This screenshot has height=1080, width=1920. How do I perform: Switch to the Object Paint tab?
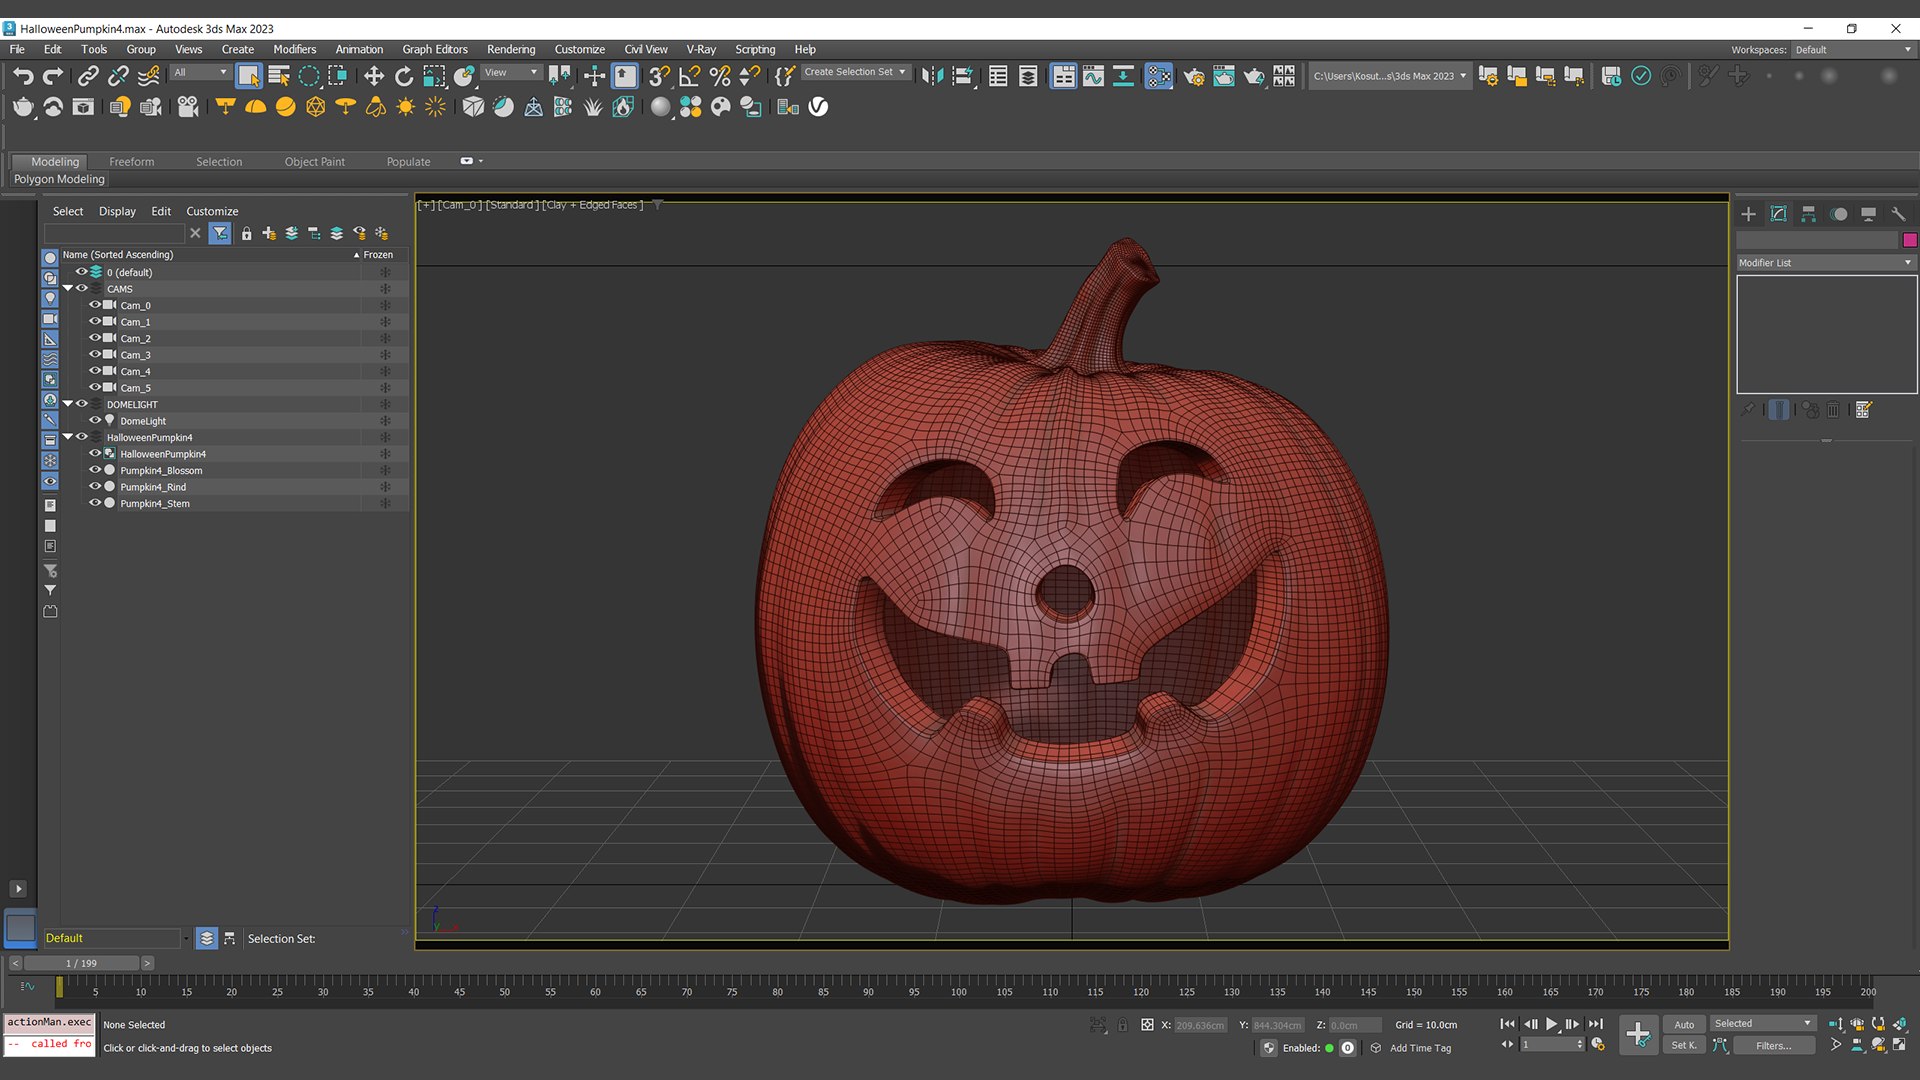(314, 162)
